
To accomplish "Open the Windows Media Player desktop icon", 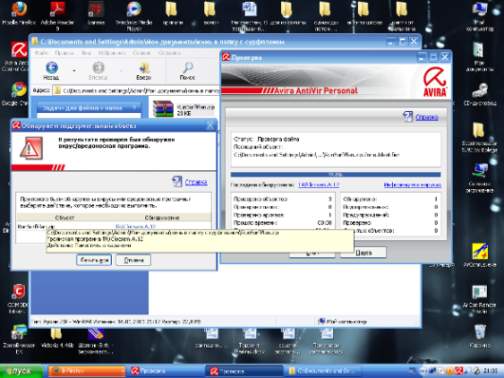I will tap(134, 15).
